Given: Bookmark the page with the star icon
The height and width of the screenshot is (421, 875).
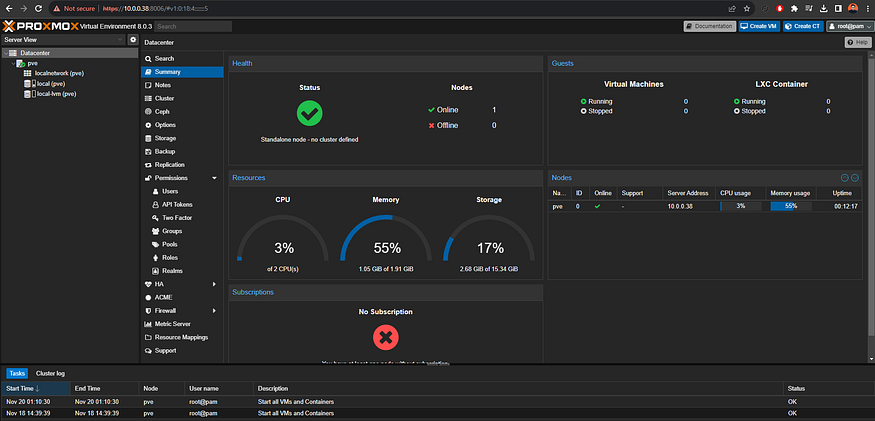Looking at the screenshot, I should [x=747, y=8].
